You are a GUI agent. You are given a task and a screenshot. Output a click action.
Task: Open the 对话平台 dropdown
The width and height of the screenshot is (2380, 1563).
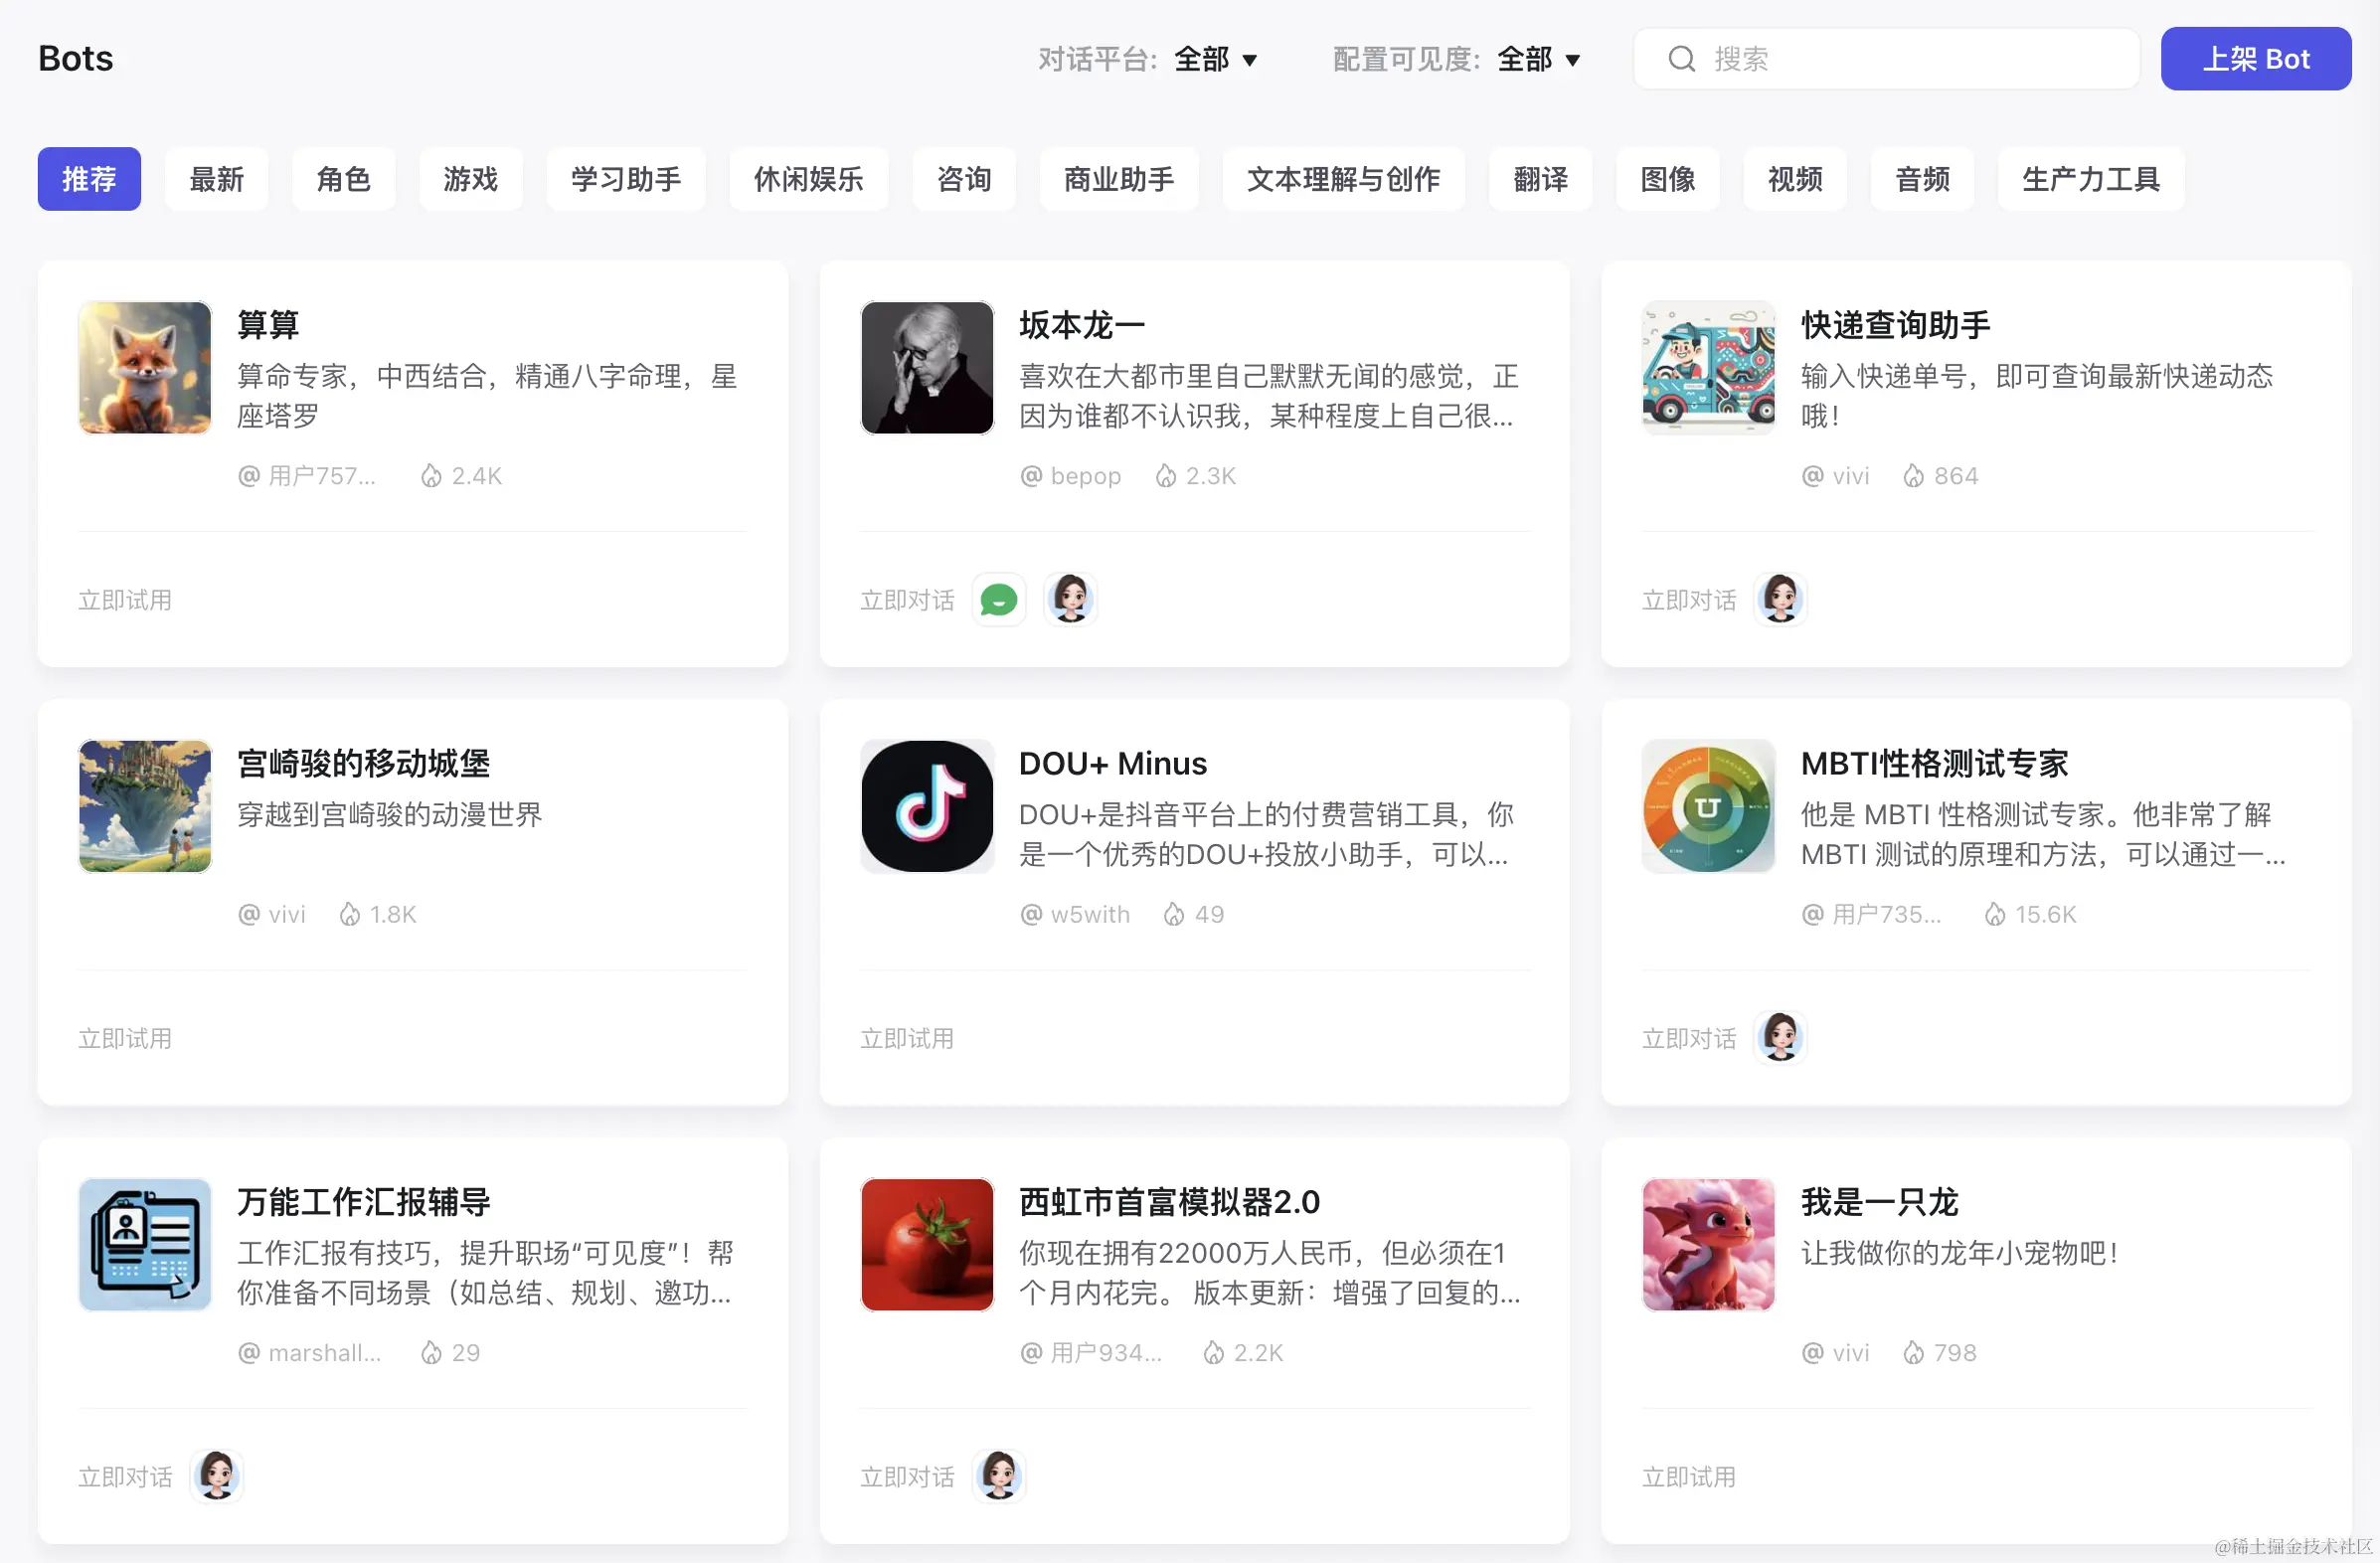pyautogui.click(x=1215, y=59)
